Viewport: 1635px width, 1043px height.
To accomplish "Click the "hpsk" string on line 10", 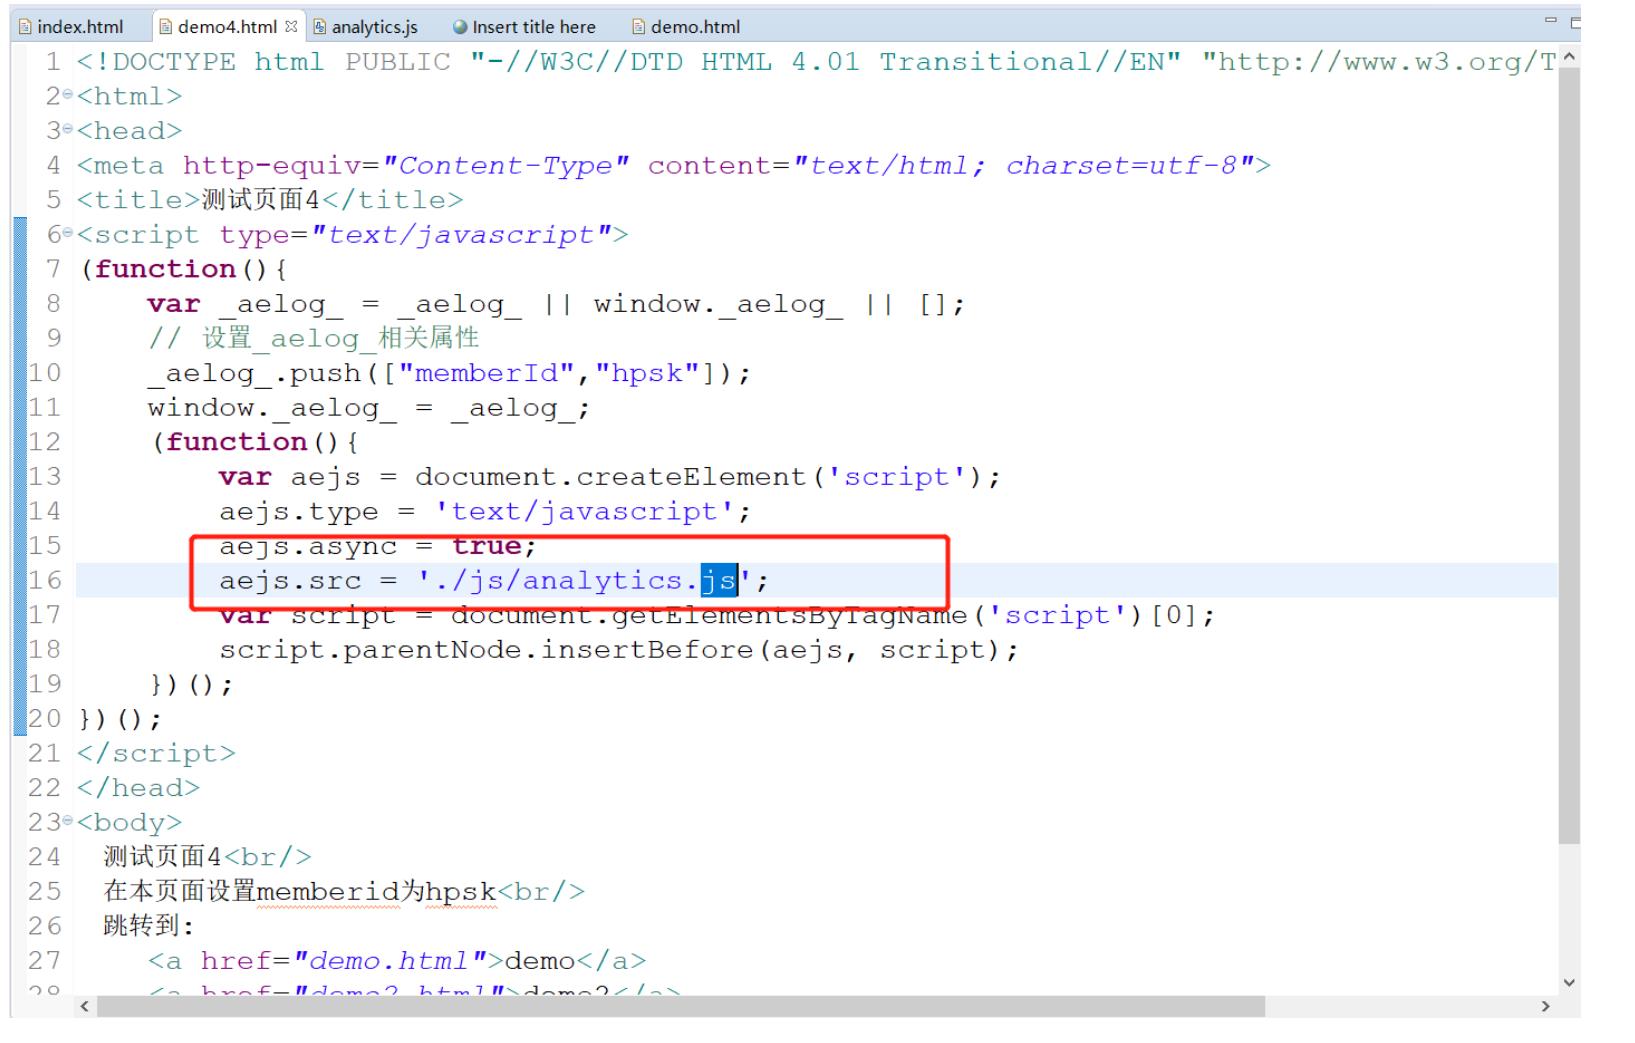I will click(648, 373).
